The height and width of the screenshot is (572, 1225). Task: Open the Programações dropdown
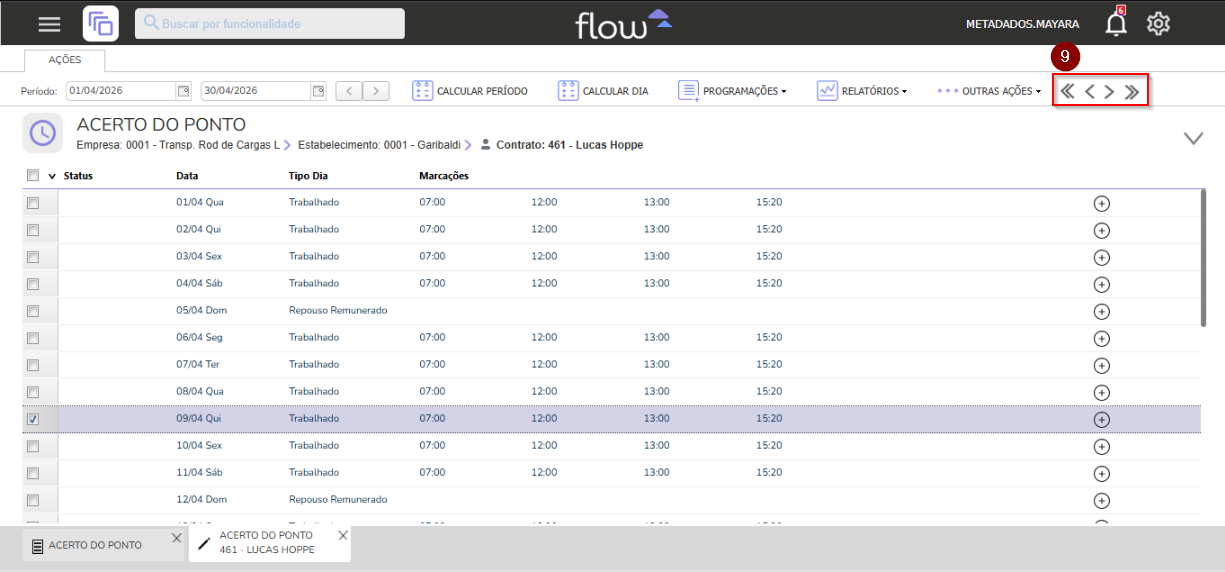[732, 91]
